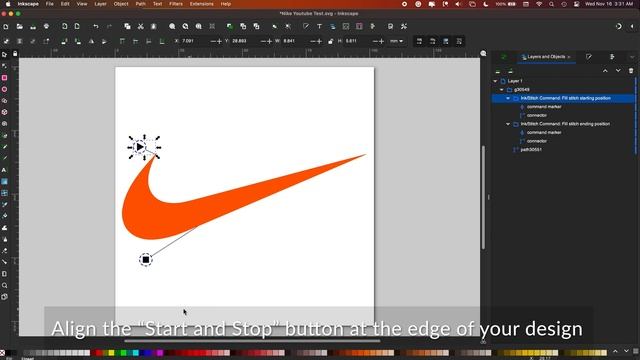Open the Edit menu
The image size is (640, 360).
pyautogui.click(x=65, y=4)
